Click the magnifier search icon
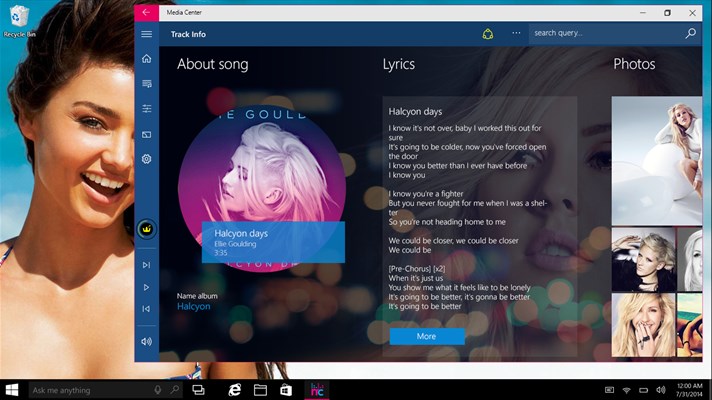Screen dimensions: 712x400 [x=691, y=33]
